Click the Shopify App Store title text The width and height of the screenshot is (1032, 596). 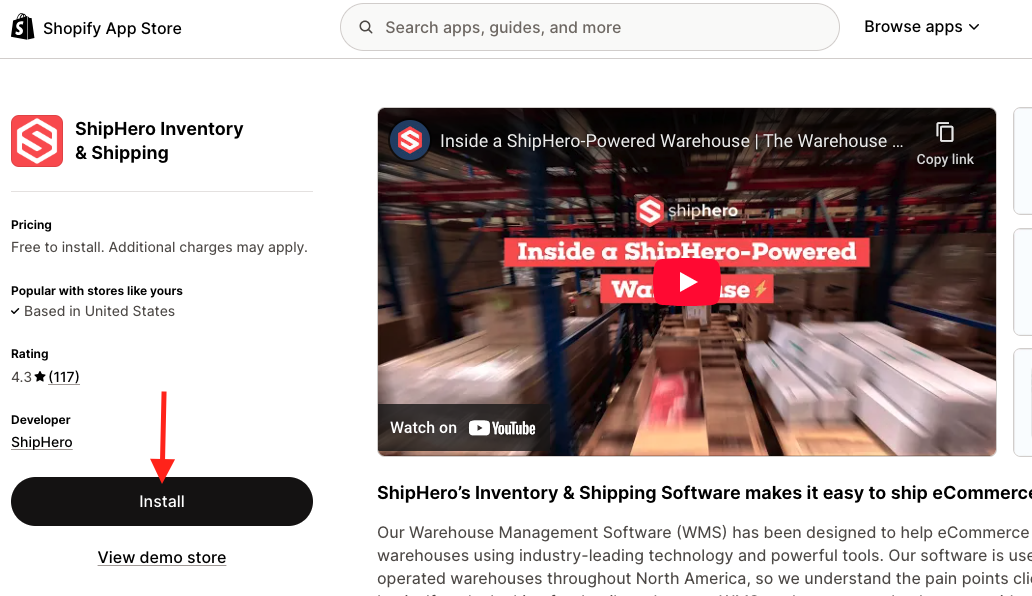(x=112, y=28)
